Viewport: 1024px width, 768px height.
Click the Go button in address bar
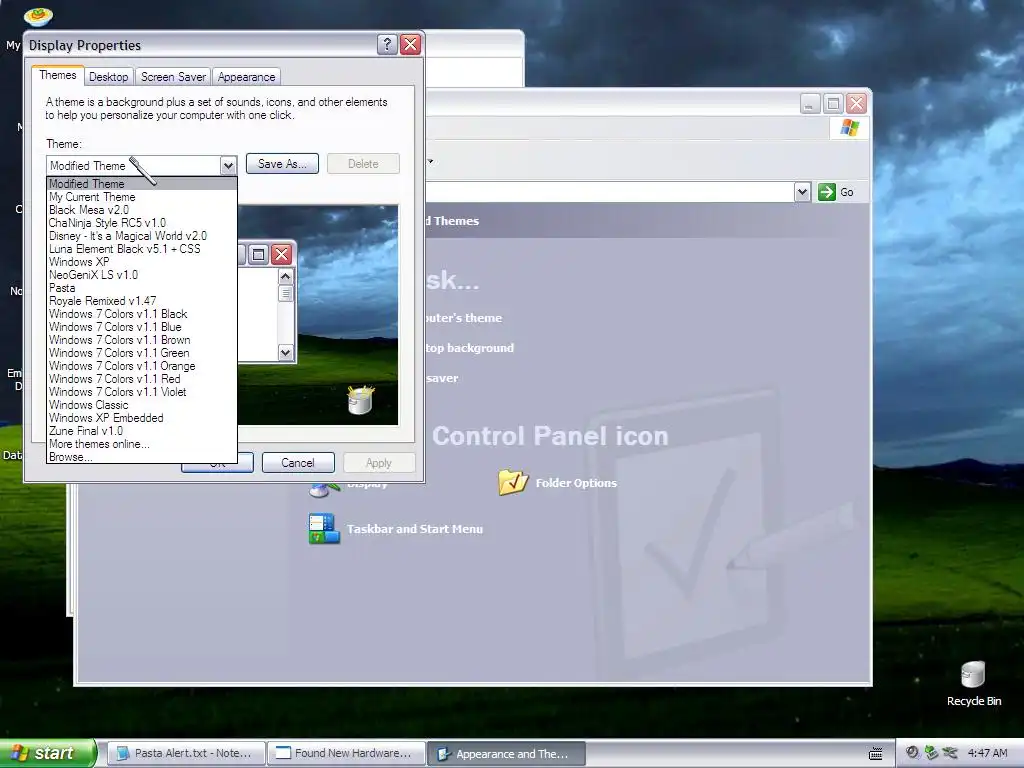point(837,192)
